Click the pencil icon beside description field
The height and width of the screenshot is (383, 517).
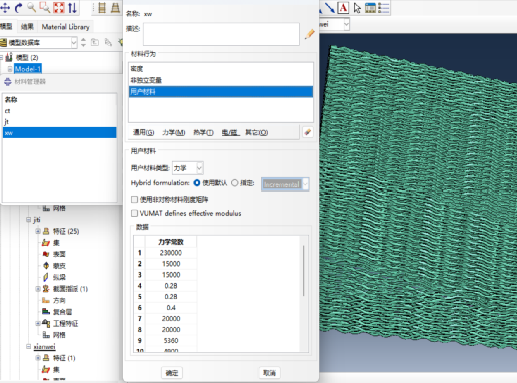[309, 34]
